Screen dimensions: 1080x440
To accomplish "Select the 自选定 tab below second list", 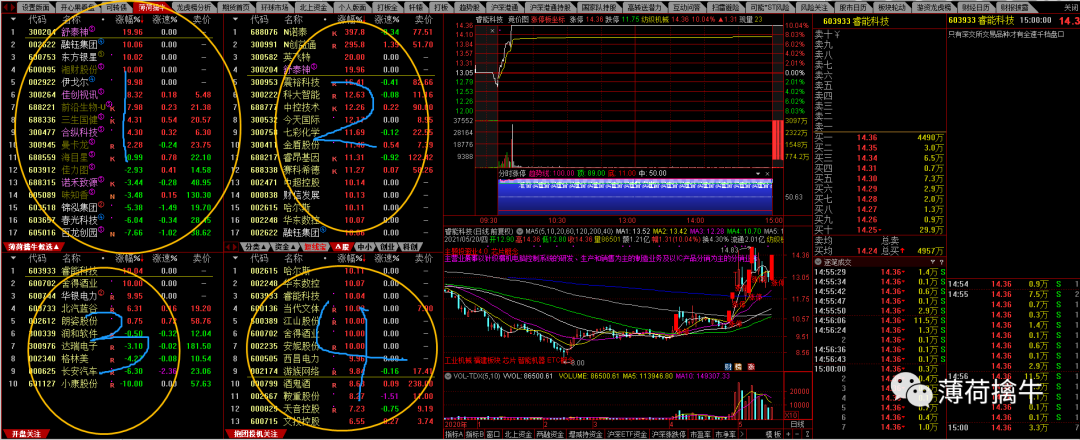I will (x=315, y=247).
